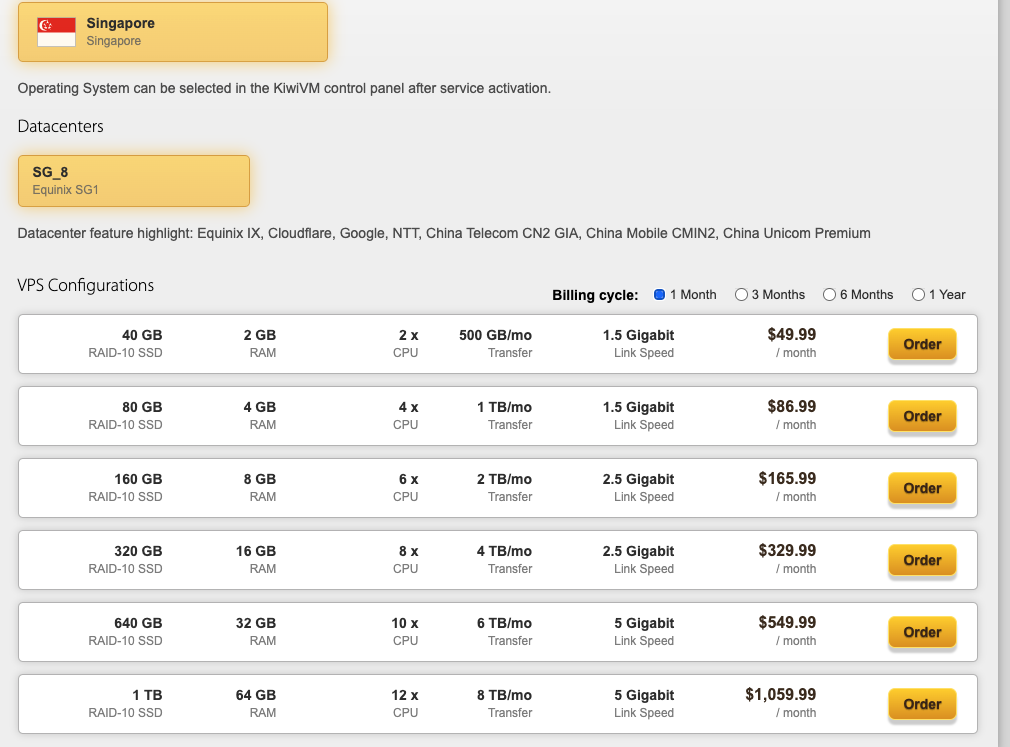Viewport: 1010px width, 747px height.
Task: Click the 8 x CPU value
Action: pos(408,552)
